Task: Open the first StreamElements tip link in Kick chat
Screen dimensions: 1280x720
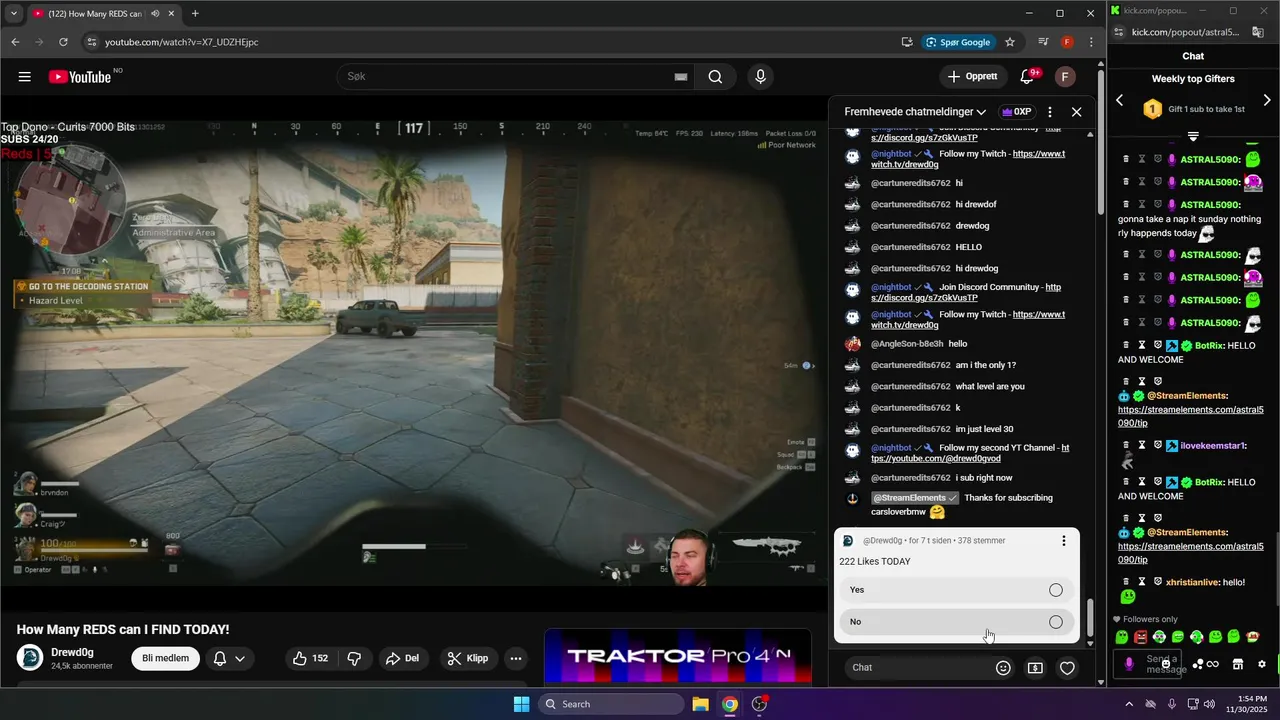Action: pyautogui.click(x=1190, y=416)
